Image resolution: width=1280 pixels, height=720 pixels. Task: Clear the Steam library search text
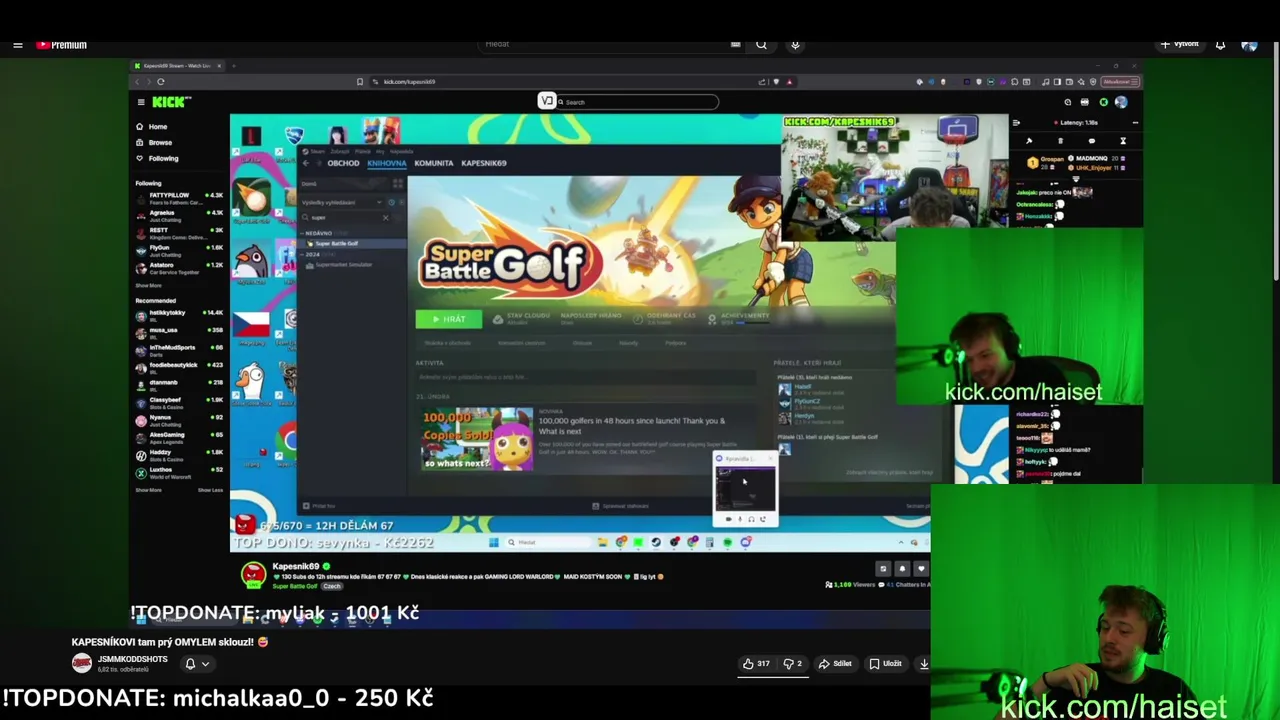point(385,217)
